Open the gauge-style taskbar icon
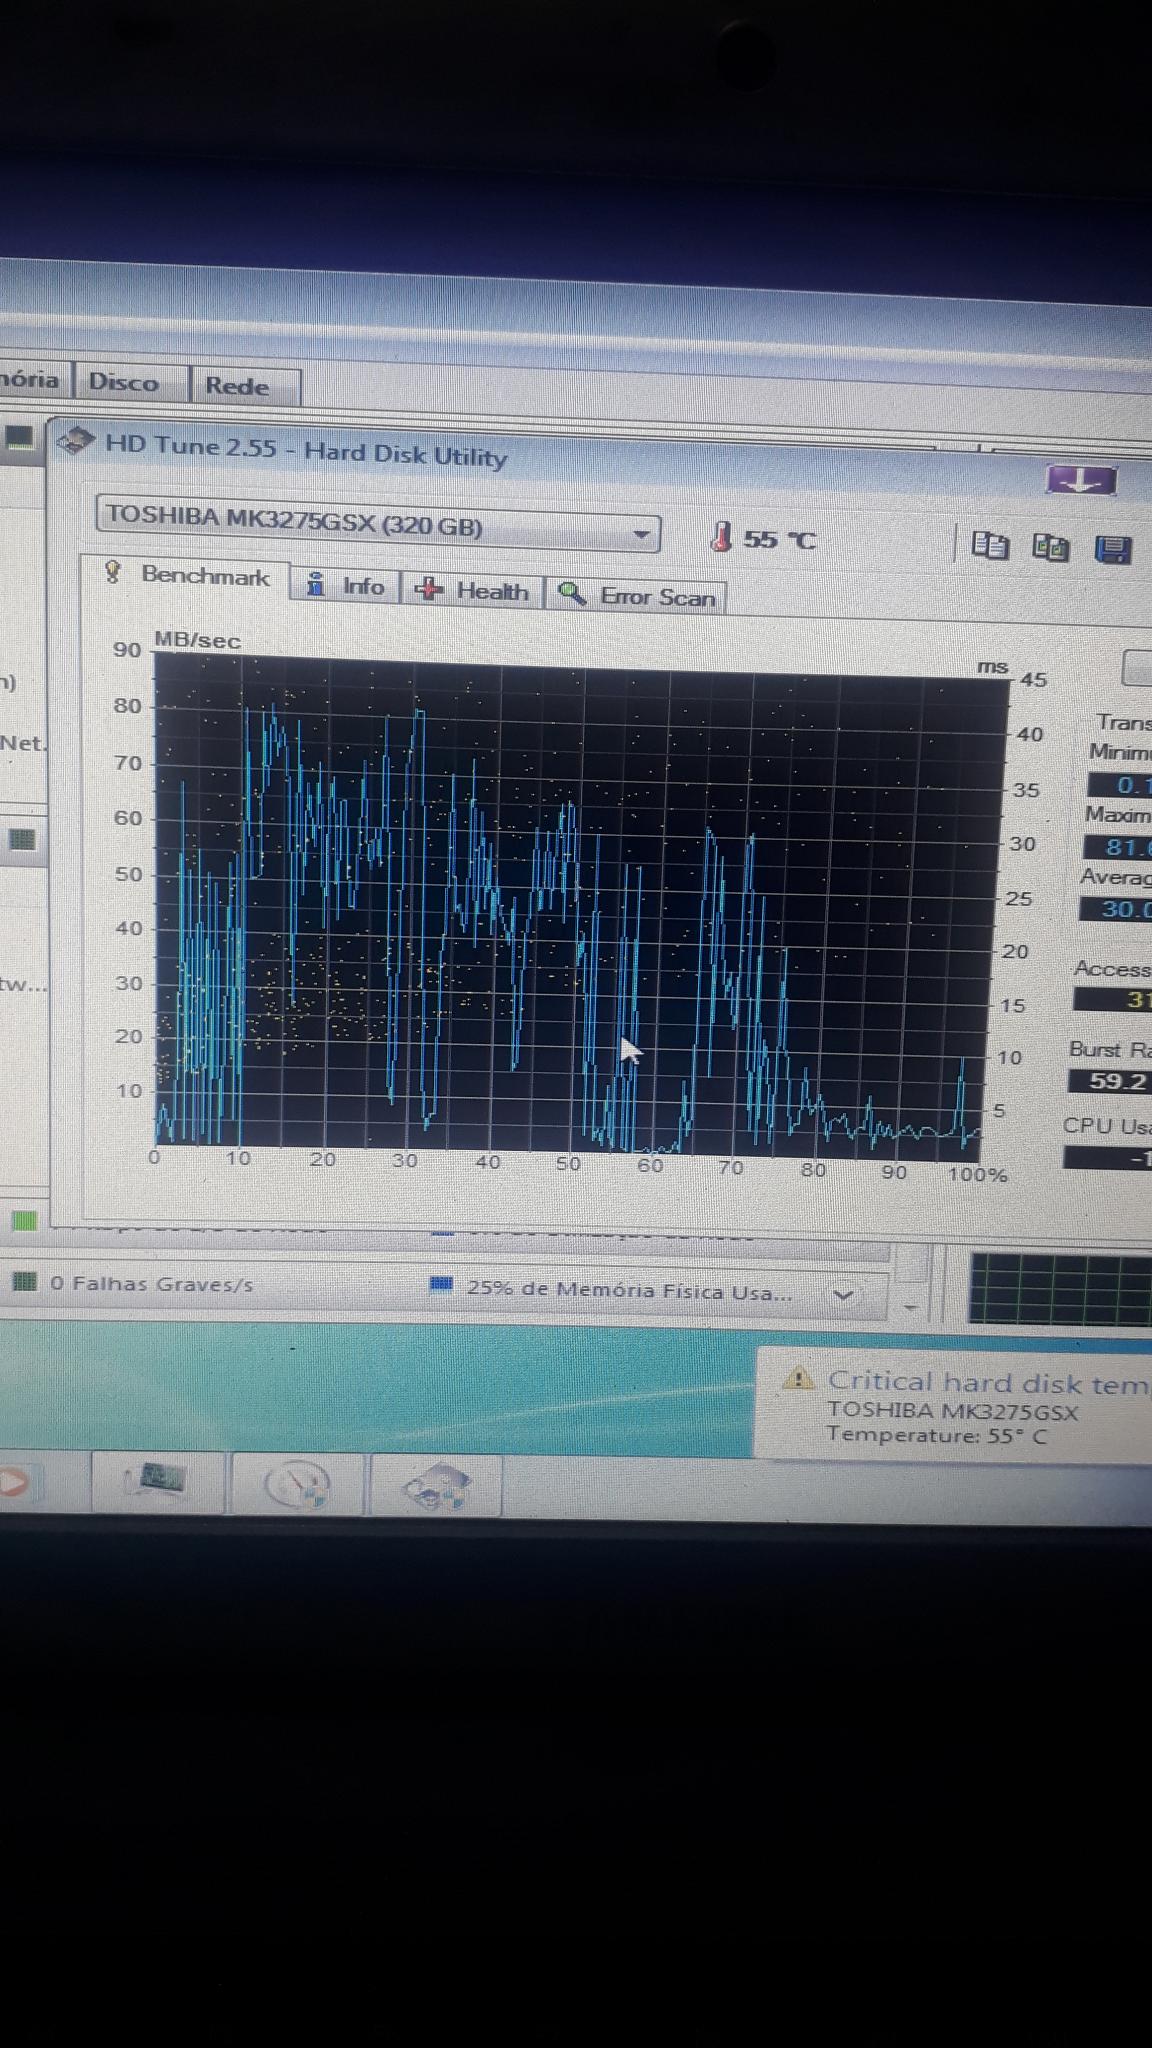Image resolution: width=1152 pixels, height=2048 pixels. coord(297,1484)
